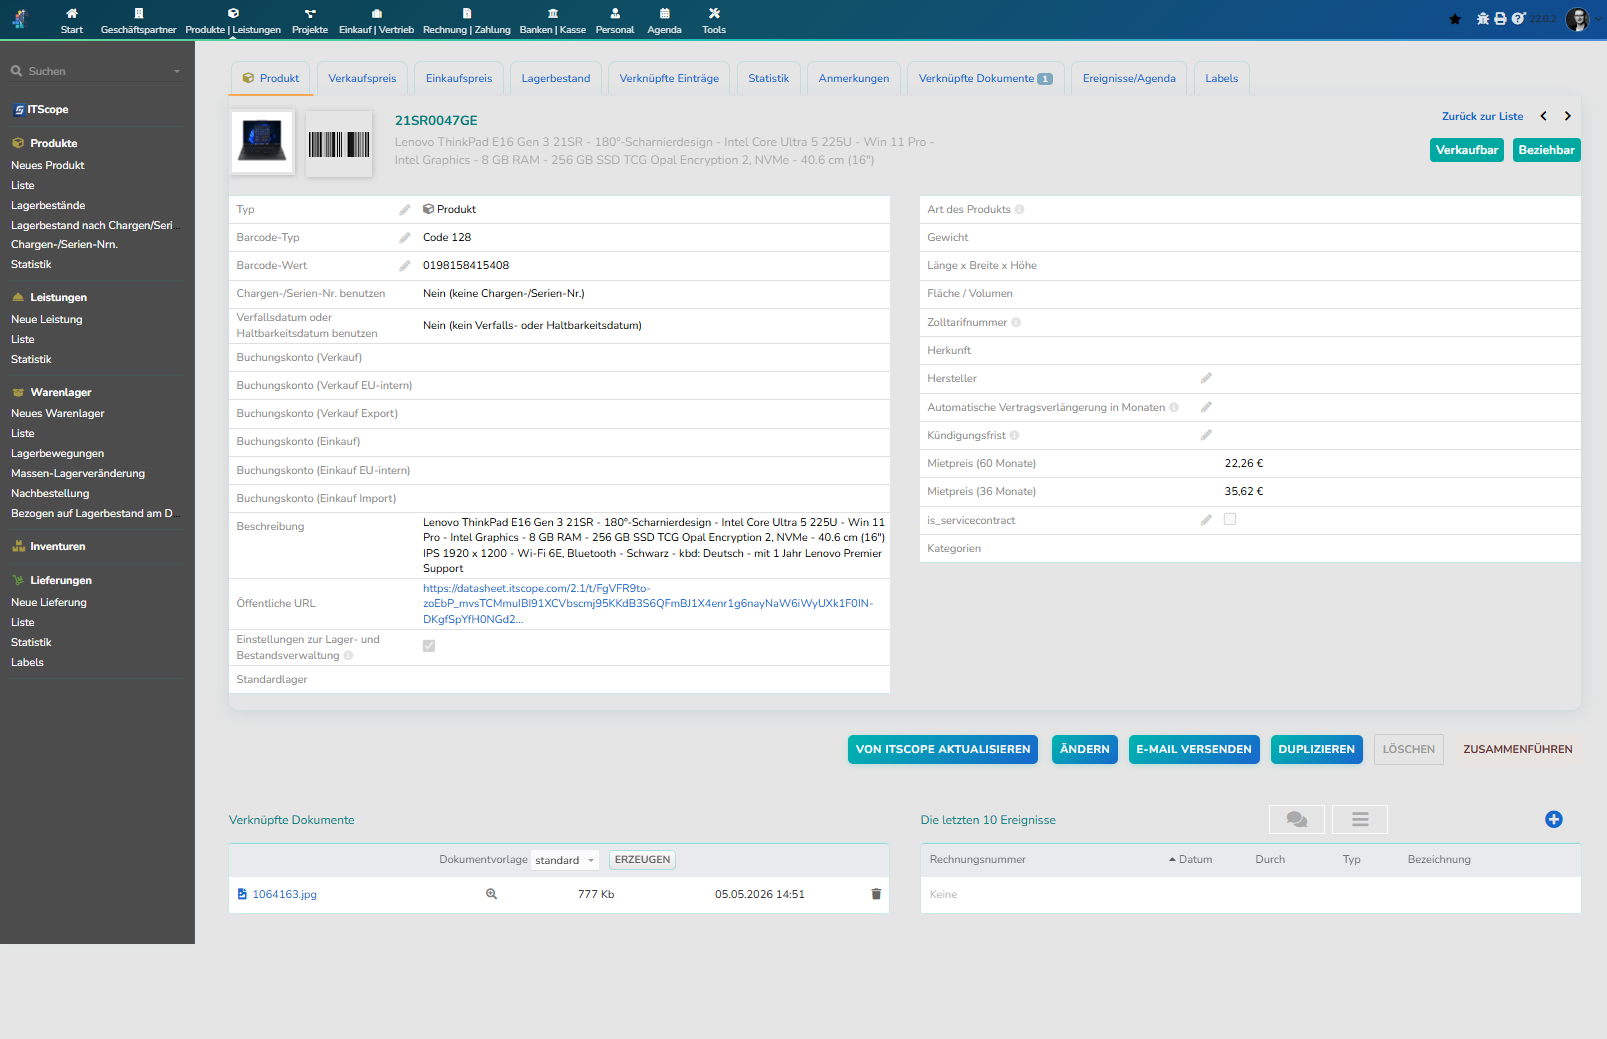
Task: Toggle the Verkaufbar status badge
Action: click(x=1467, y=150)
